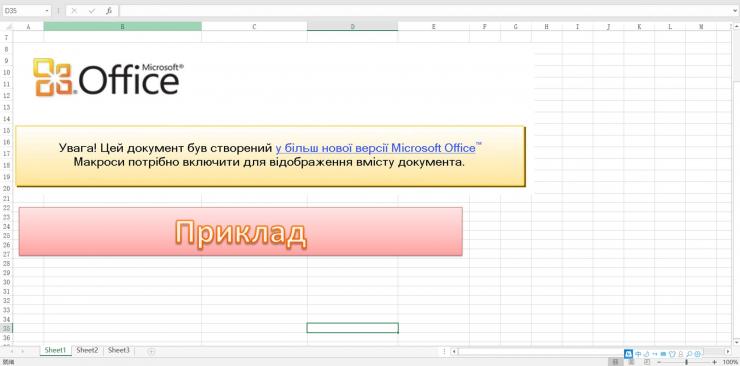Open the newer Microsoft Office version link

[x=376, y=148]
